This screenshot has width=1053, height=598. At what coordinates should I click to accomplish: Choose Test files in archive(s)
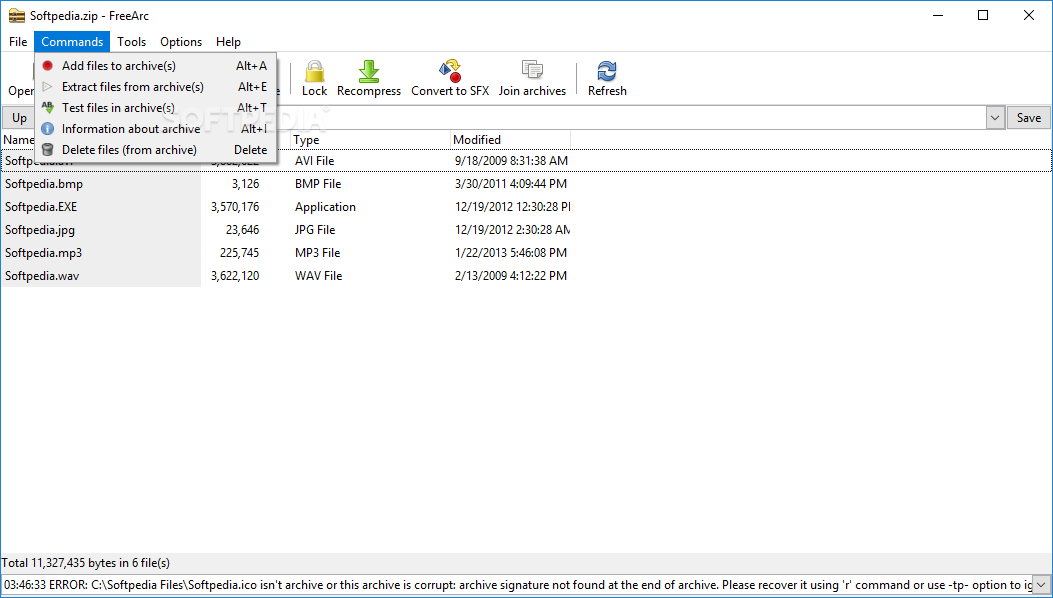click(156, 108)
